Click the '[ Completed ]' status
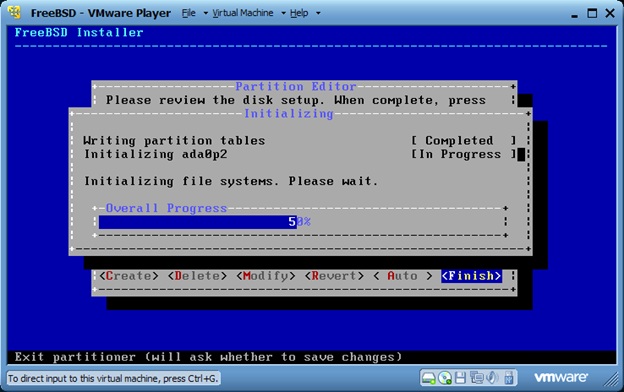 tap(464, 140)
